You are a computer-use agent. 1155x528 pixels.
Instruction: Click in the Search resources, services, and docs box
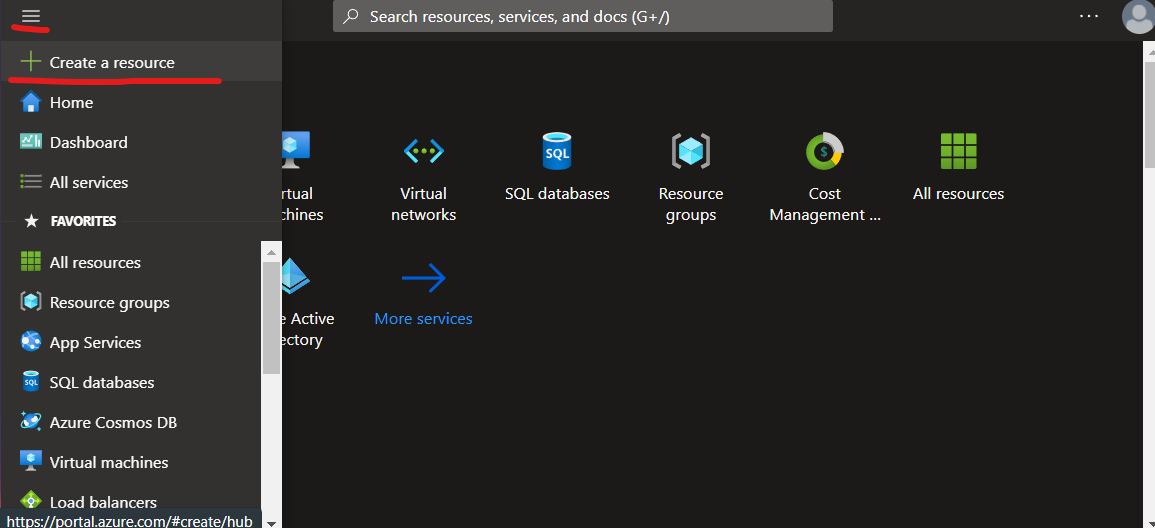click(583, 16)
